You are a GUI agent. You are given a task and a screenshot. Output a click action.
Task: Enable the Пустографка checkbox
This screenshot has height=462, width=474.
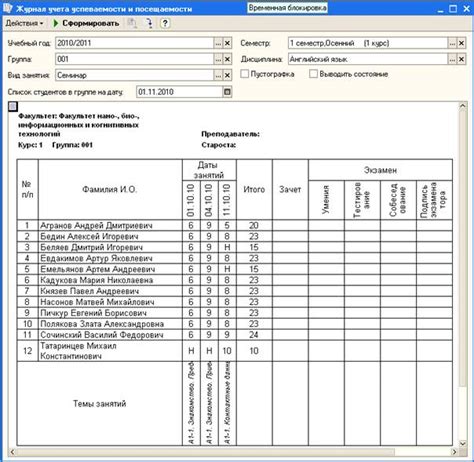click(x=244, y=74)
